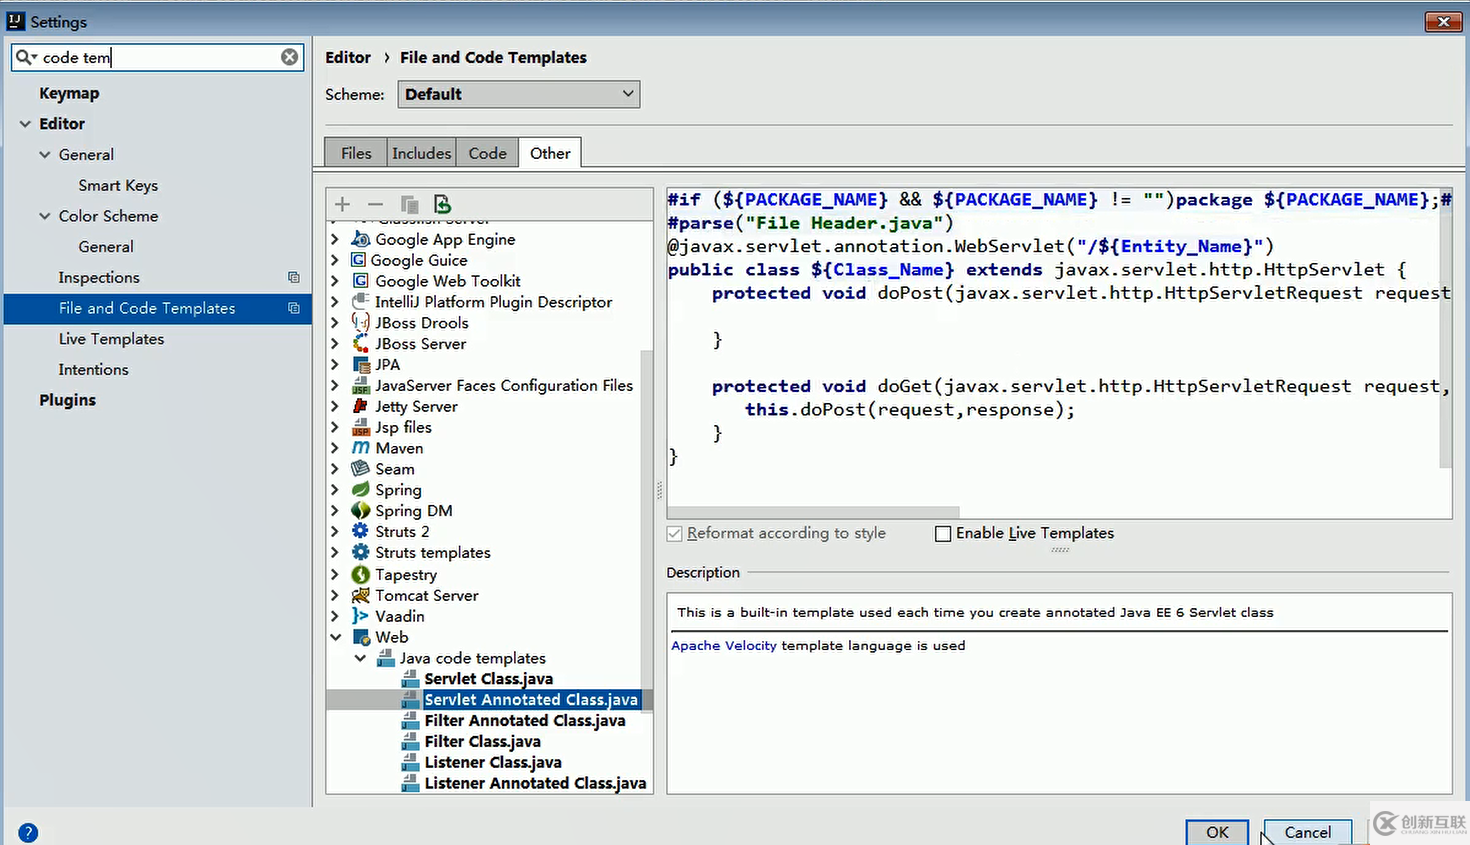Click the Remove Template minus icon
This screenshot has height=845, width=1470.
[x=375, y=204]
